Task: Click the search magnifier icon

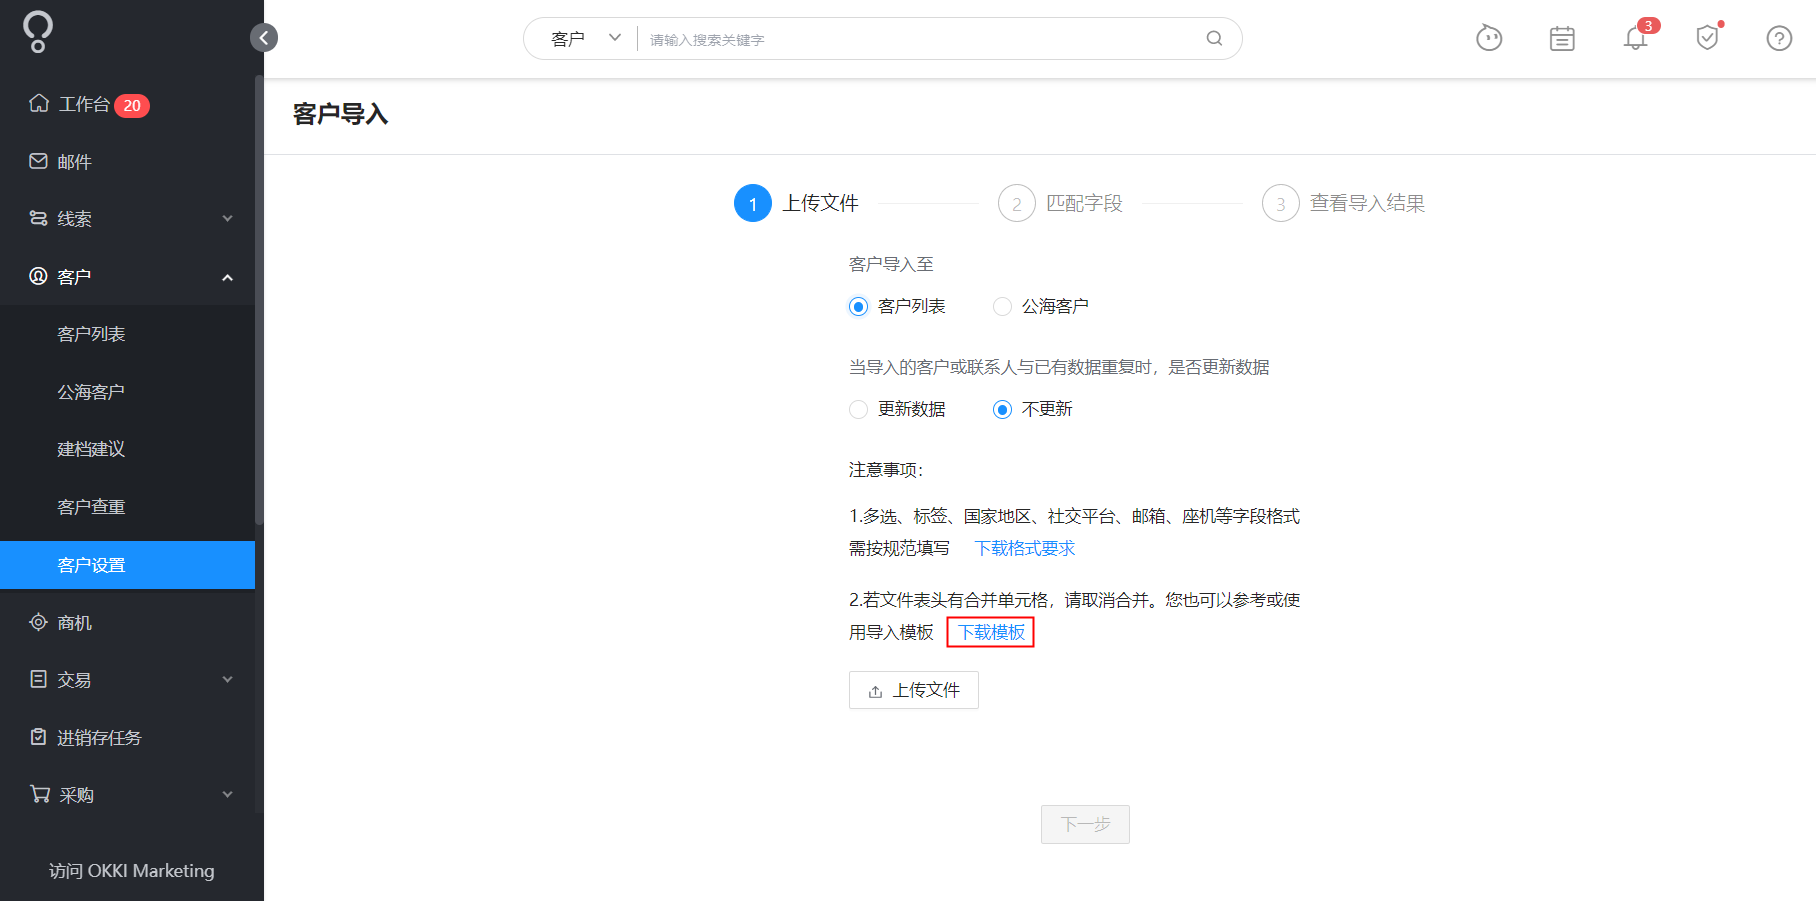Action: pyautogui.click(x=1214, y=39)
